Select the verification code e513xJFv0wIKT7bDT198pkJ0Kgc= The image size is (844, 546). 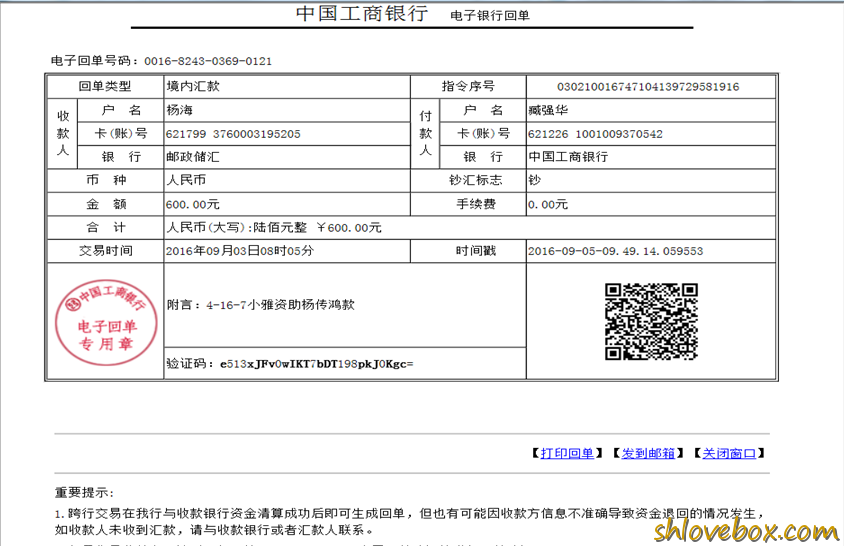(x=316, y=364)
